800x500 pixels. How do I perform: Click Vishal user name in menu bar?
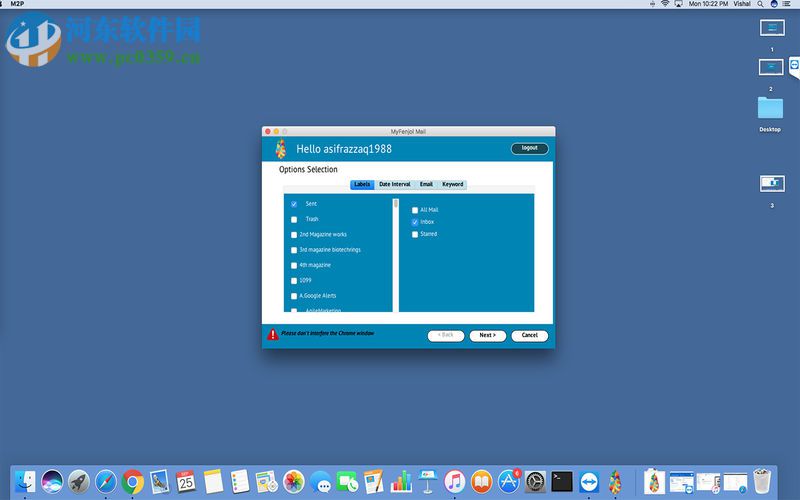(742, 4)
